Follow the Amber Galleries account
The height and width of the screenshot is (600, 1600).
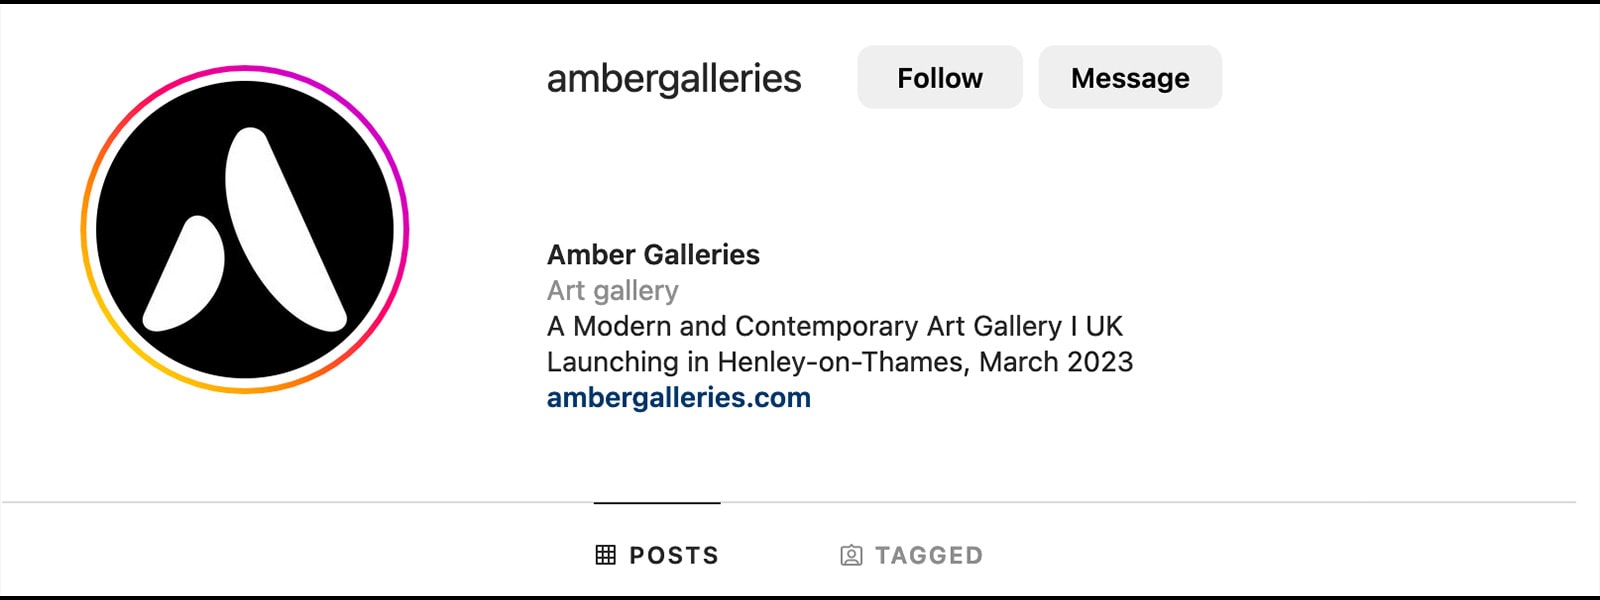click(x=939, y=77)
